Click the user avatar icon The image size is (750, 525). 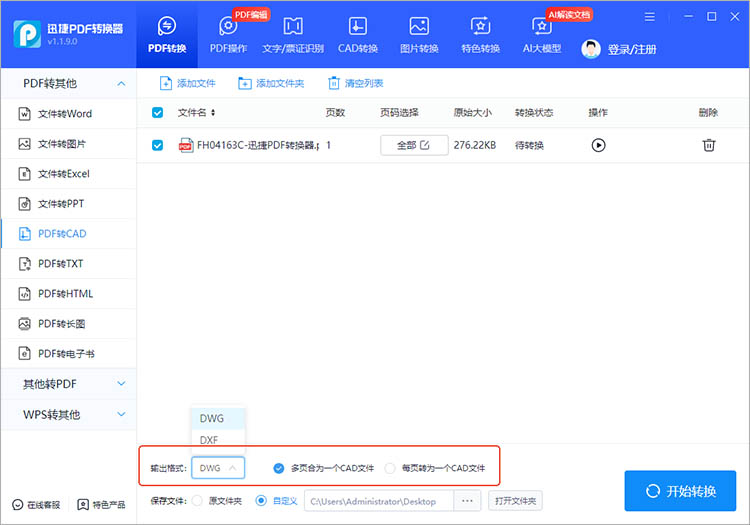591,49
